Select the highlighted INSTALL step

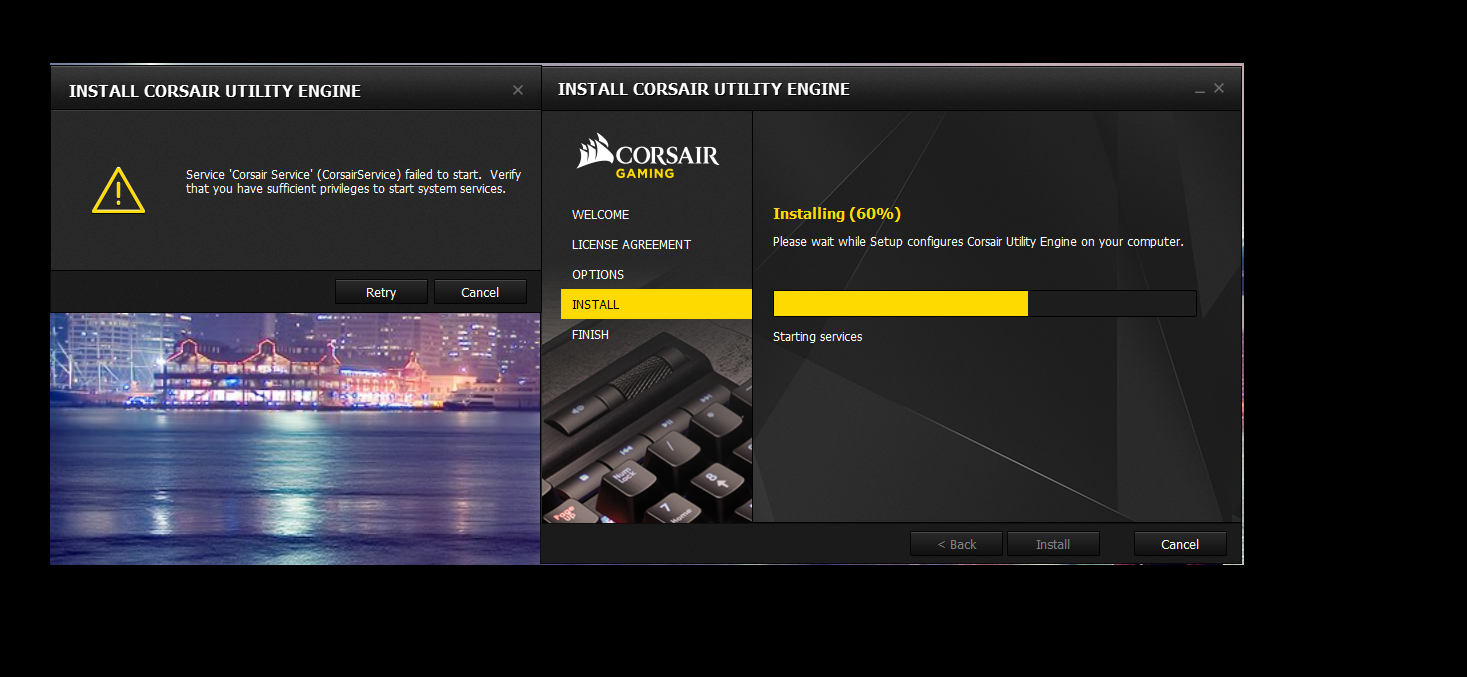coord(656,304)
